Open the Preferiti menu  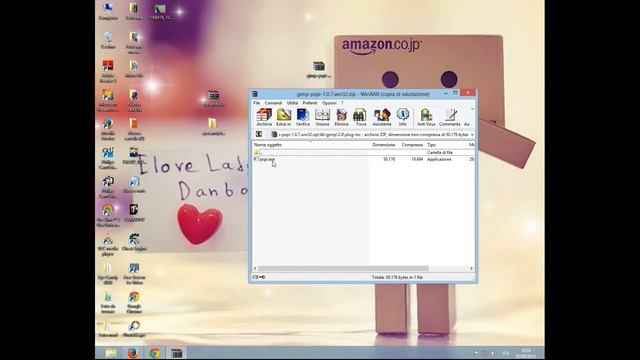(x=310, y=103)
